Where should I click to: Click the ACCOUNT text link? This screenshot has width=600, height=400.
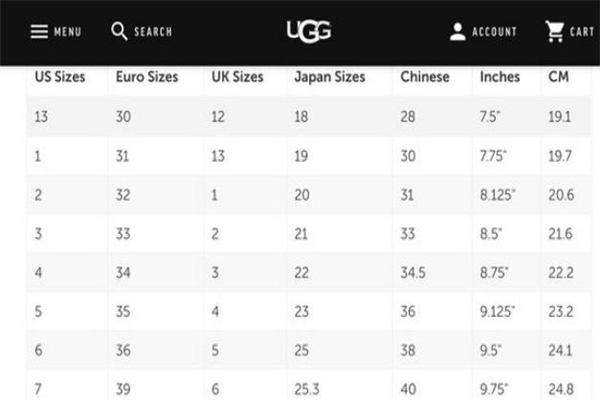[x=494, y=32]
